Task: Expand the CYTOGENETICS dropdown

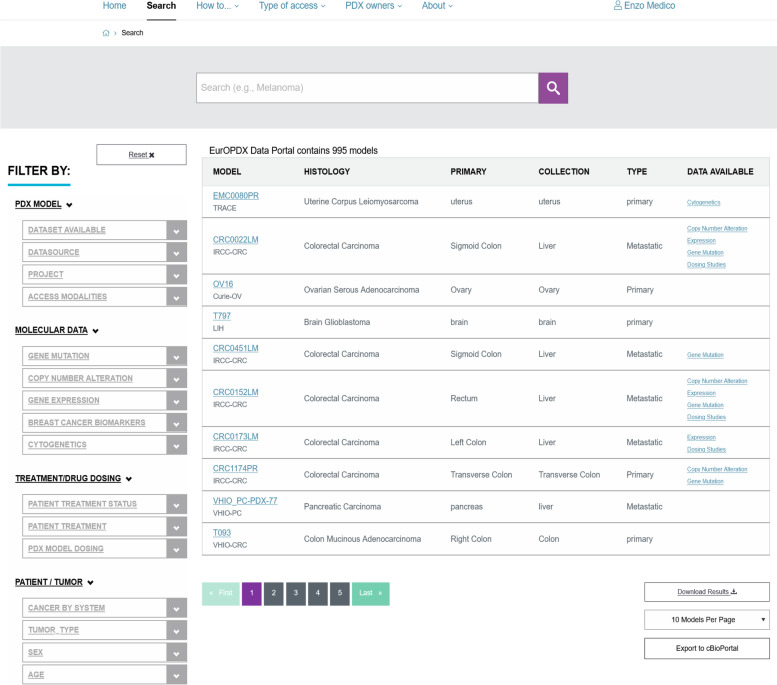Action: (105, 445)
